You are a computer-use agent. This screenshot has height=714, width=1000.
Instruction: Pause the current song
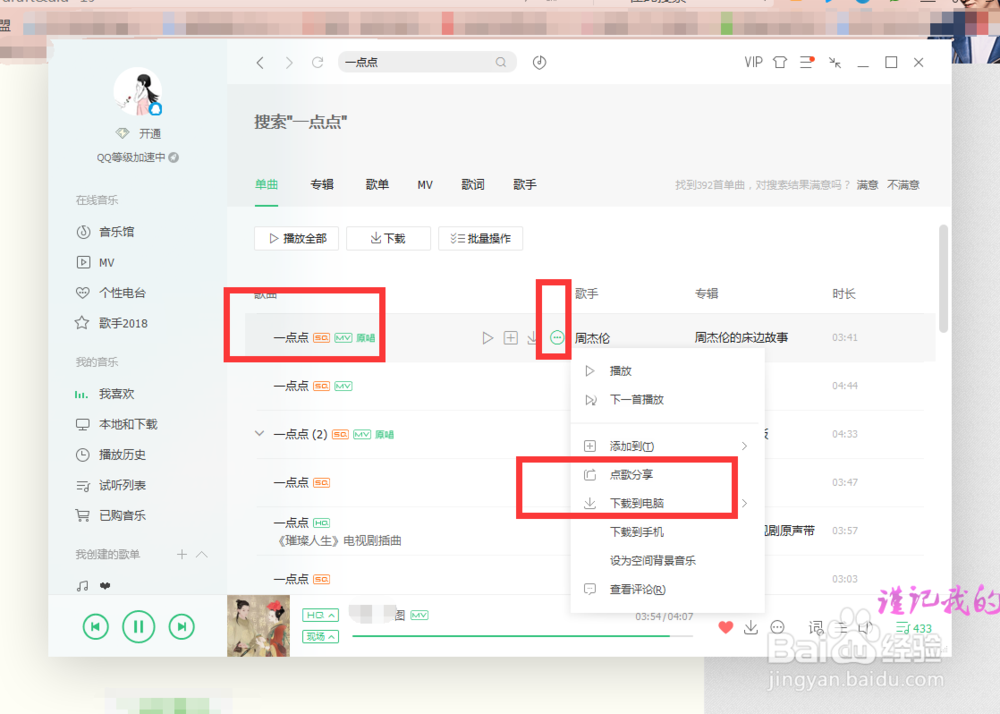(138, 627)
